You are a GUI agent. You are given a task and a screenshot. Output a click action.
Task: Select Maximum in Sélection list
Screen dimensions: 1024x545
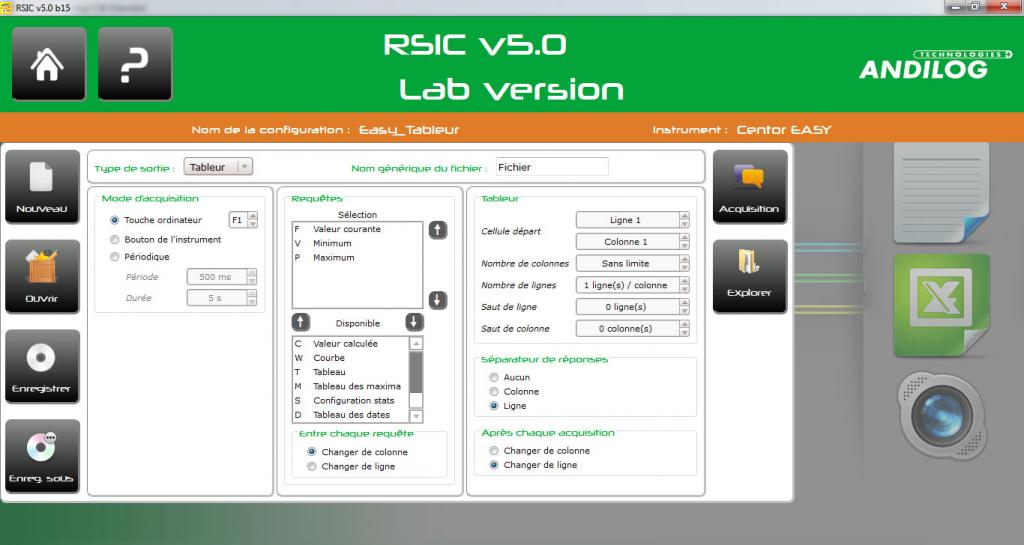pos(357,258)
